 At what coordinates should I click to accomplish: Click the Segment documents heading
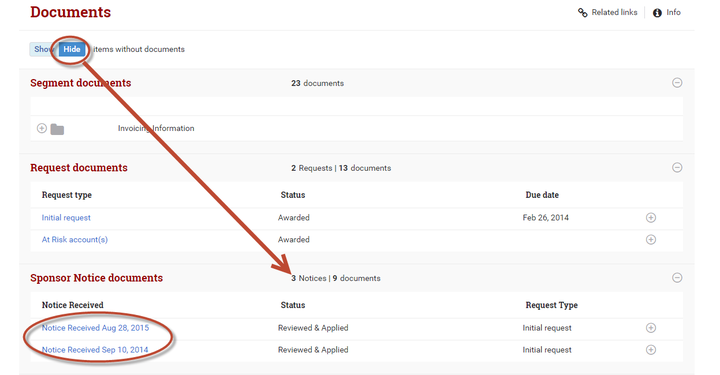pos(81,83)
